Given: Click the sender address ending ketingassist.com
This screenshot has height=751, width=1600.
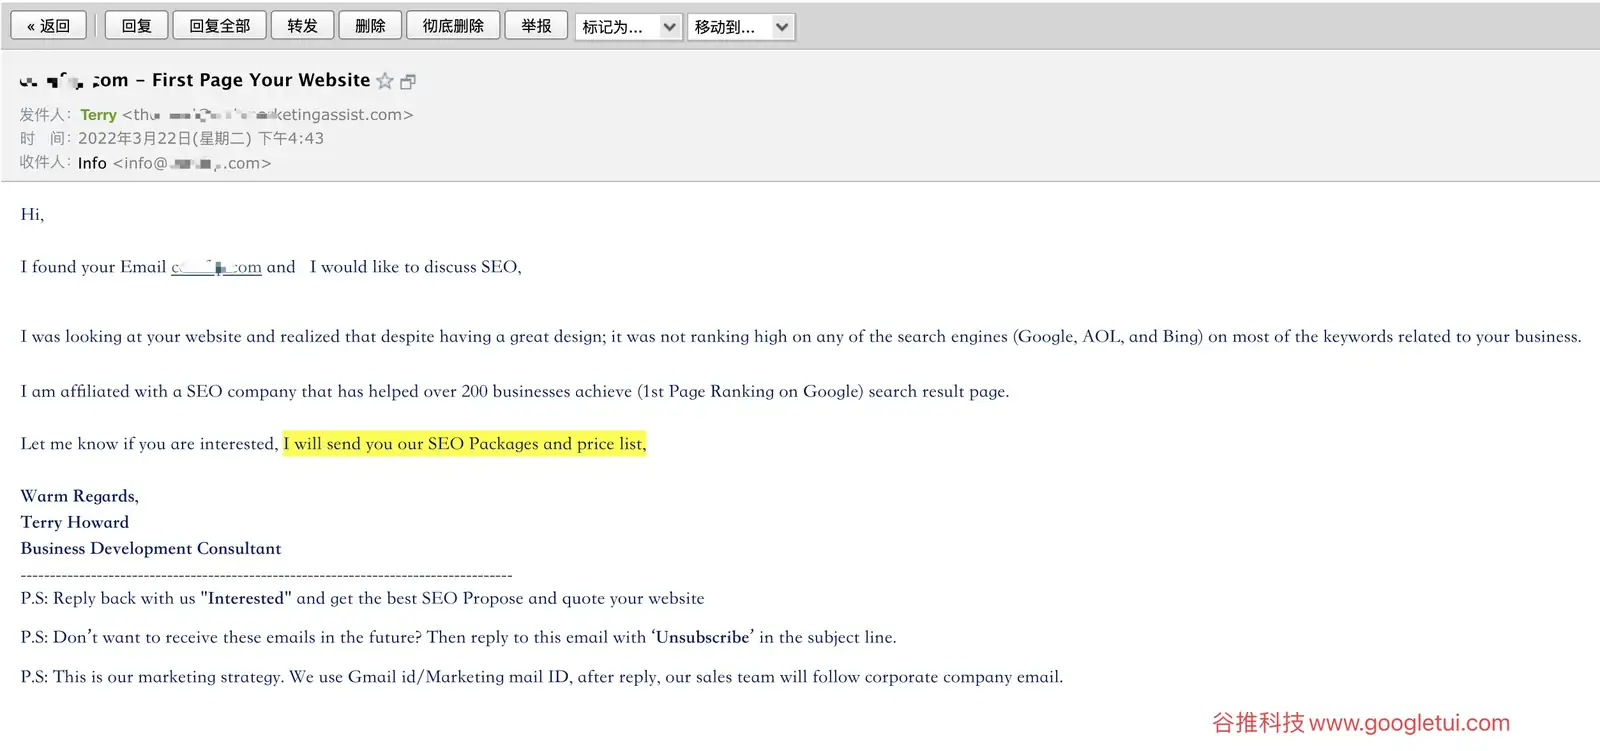Looking at the screenshot, I should [x=268, y=115].
